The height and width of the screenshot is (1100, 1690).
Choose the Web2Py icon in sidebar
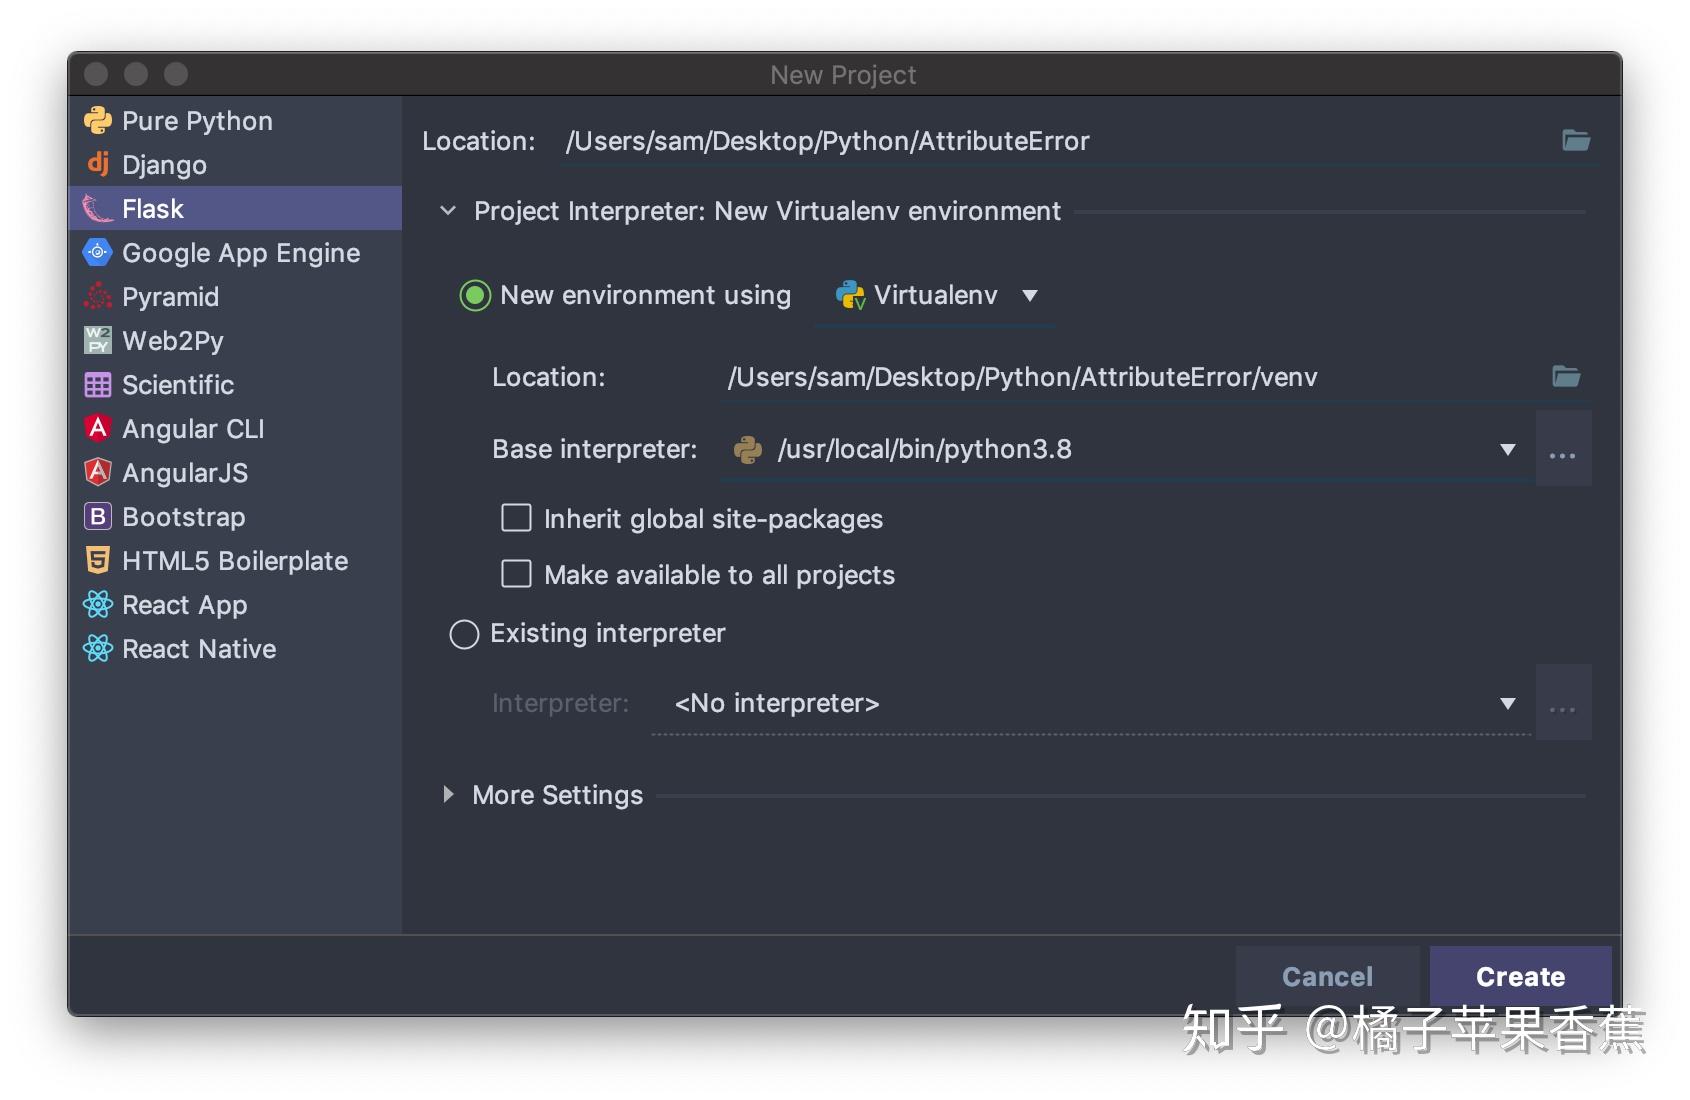coord(98,340)
